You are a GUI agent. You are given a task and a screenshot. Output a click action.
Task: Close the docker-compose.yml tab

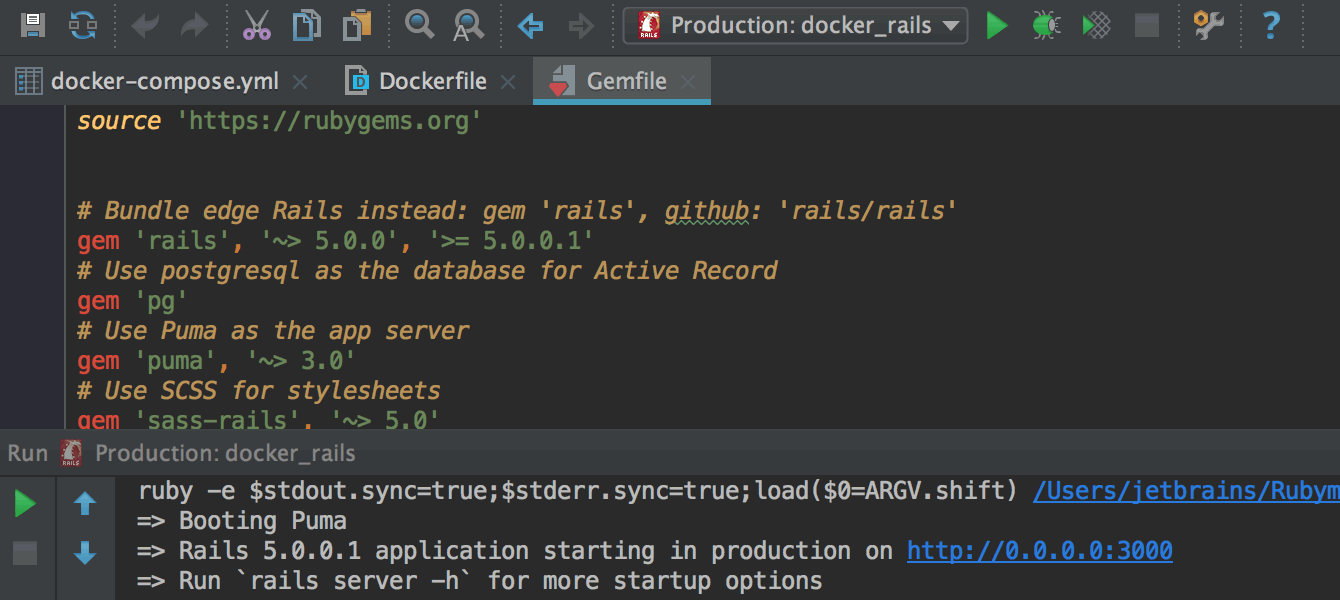300,82
